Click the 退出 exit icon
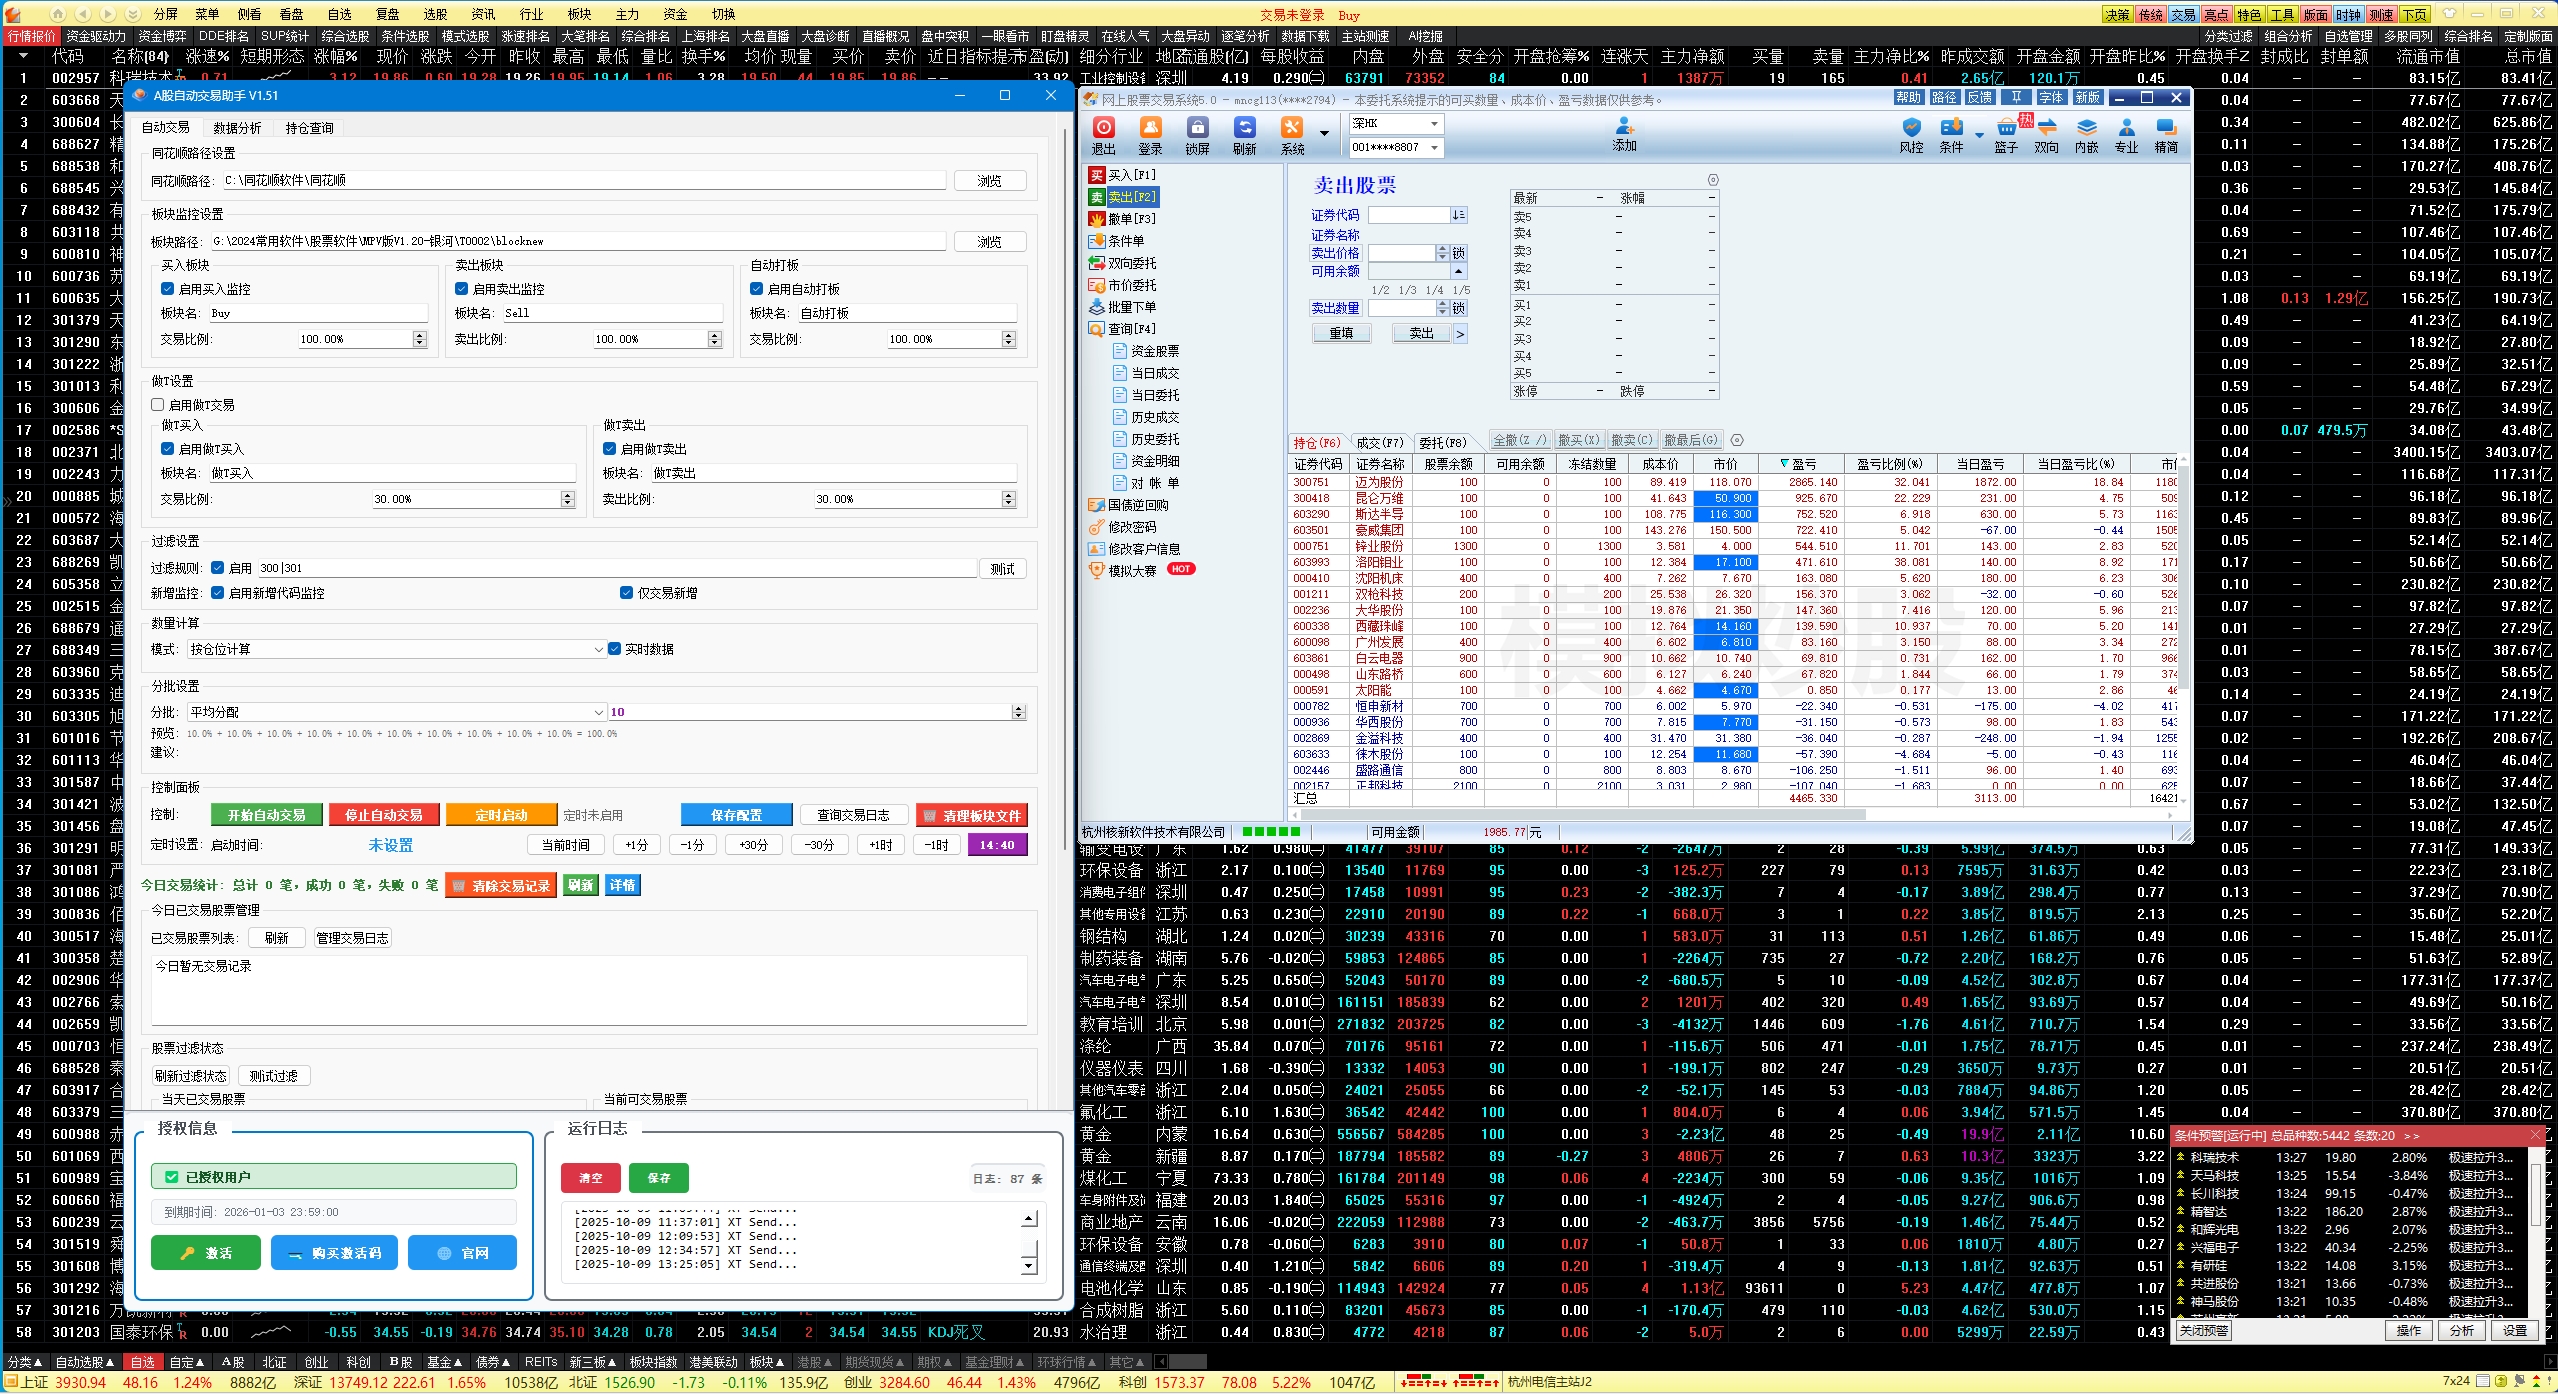 1103,128
